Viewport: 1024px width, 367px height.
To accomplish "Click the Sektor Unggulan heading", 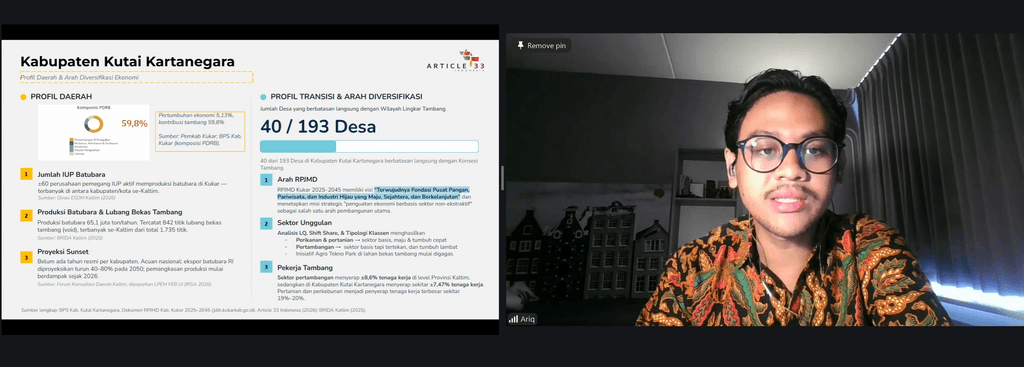I will coord(304,223).
